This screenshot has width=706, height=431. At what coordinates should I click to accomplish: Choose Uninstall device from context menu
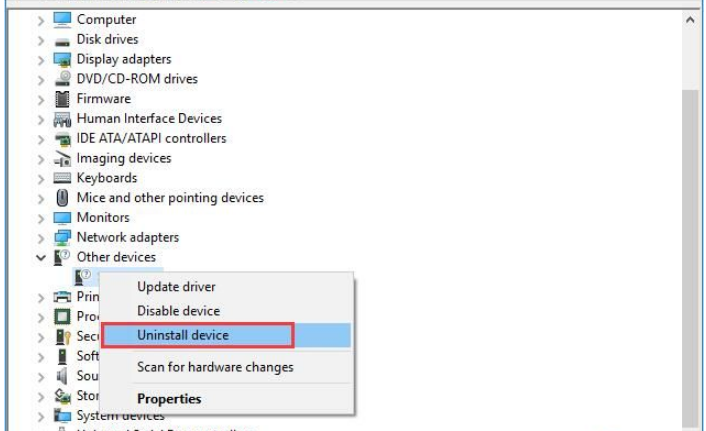[183, 335]
